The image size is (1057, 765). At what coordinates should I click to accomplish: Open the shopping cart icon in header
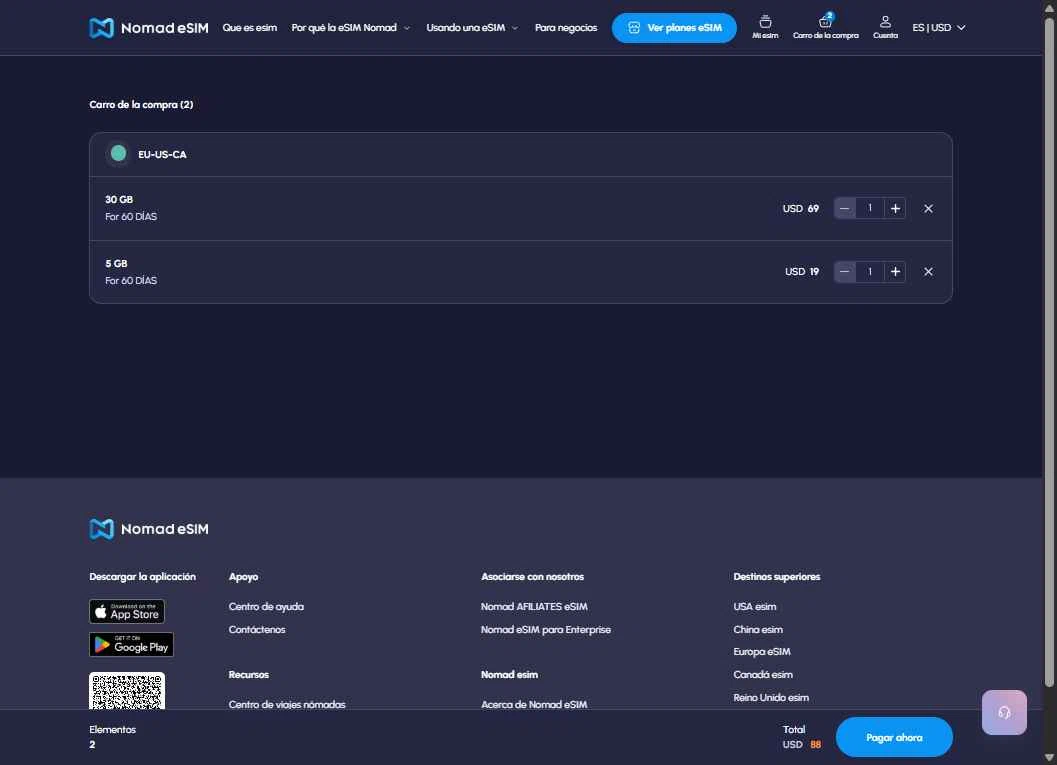tap(825, 24)
